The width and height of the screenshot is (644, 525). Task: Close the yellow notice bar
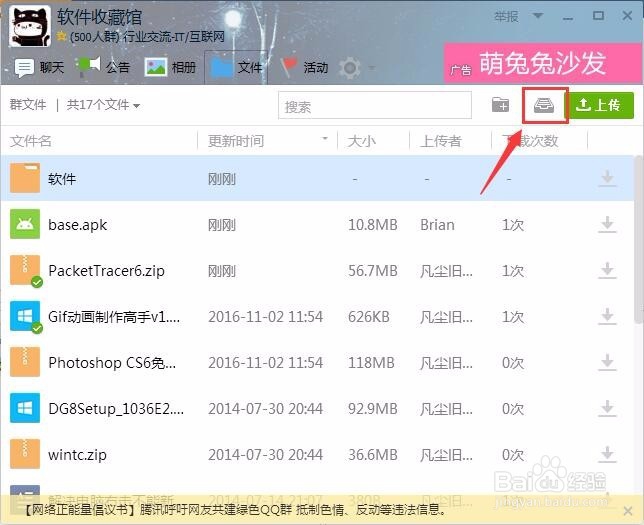(x=628, y=511)
